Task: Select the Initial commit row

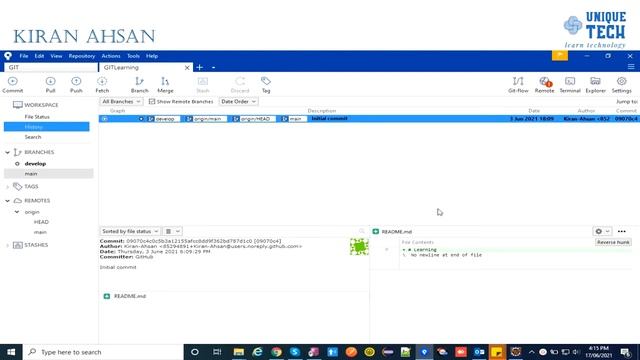Action: point(369,119)
